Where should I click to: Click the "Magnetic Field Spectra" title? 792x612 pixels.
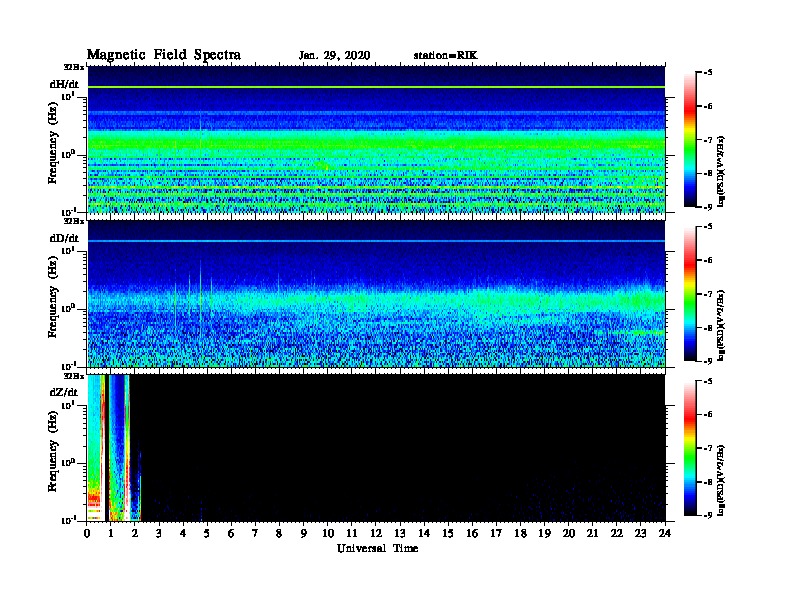point(164,55)
